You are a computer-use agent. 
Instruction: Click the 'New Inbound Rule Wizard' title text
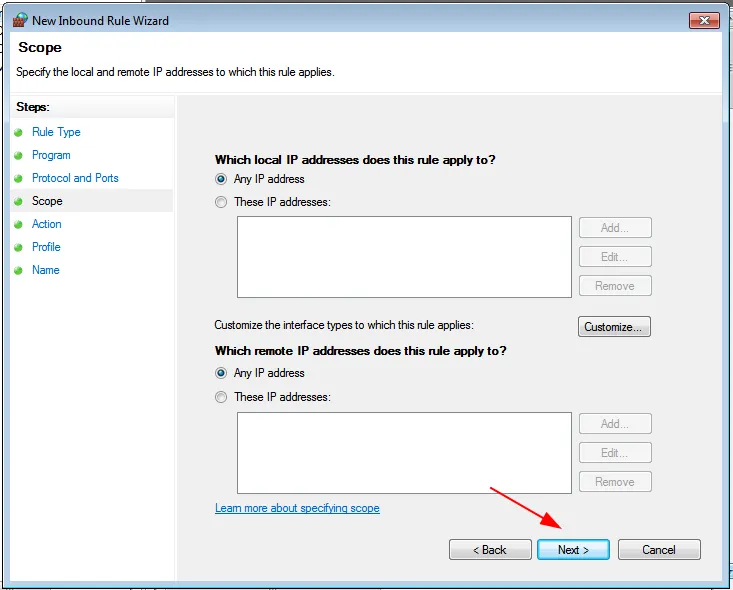click(x=101, y=21)
